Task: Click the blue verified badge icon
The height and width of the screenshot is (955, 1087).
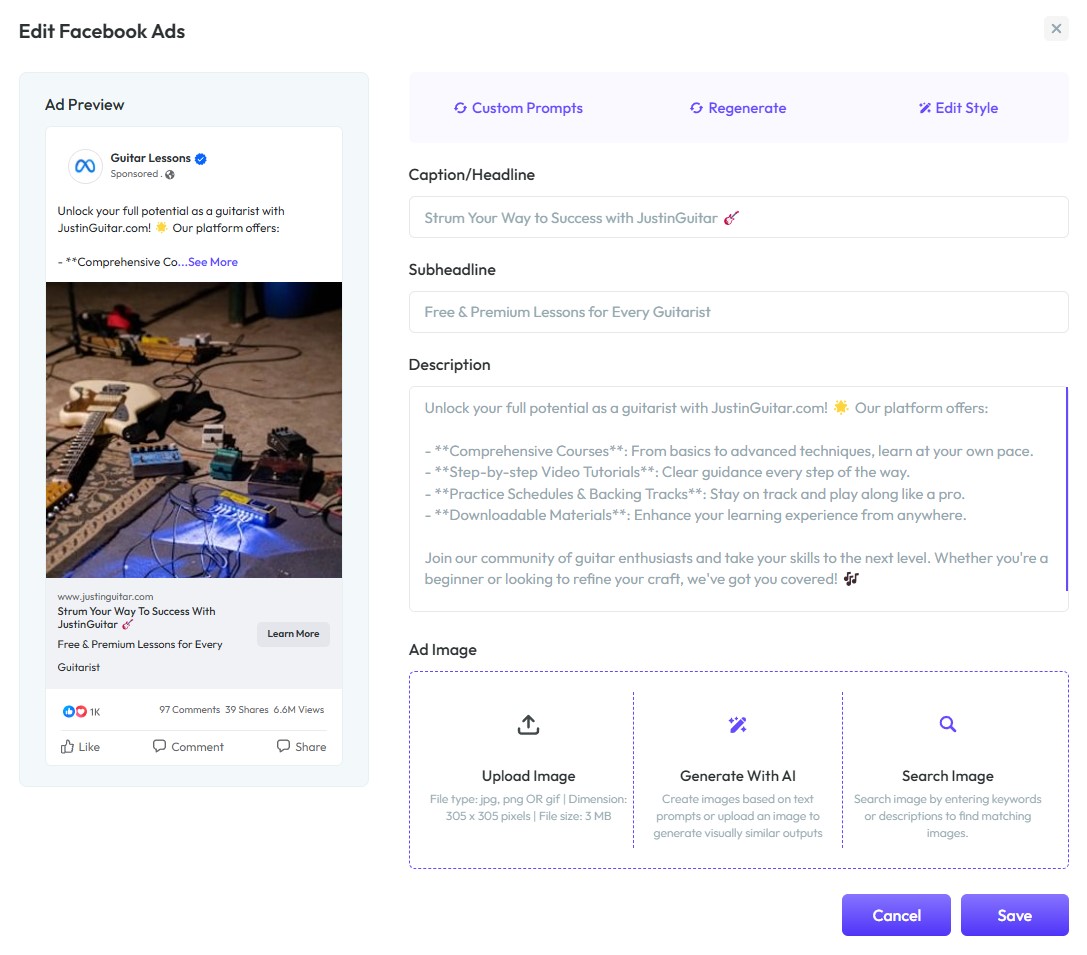Action: click(200, 159)
